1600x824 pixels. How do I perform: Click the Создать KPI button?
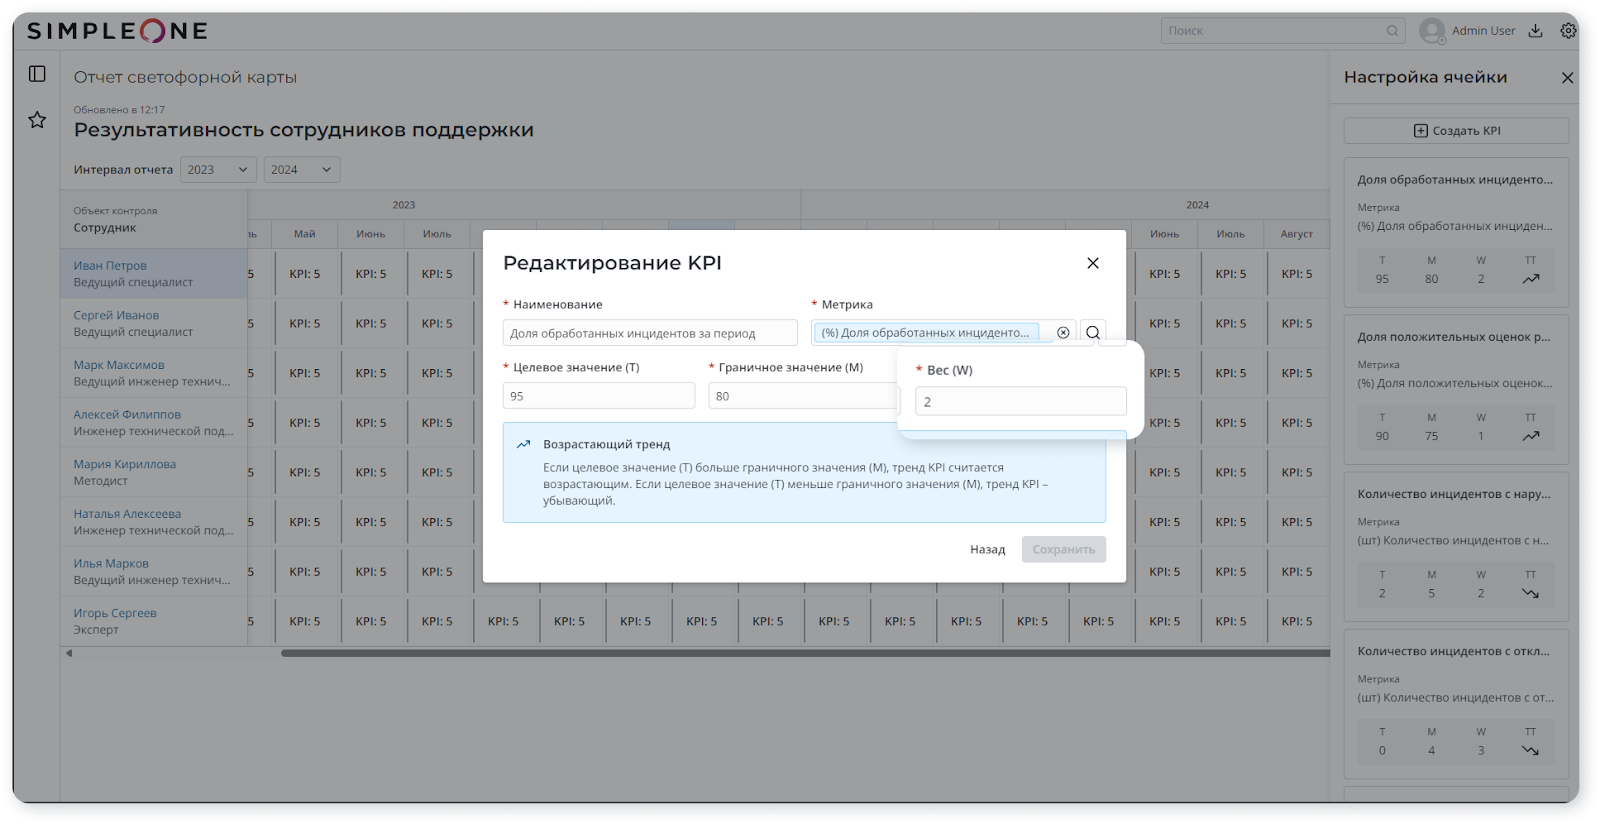point(1456,131)
